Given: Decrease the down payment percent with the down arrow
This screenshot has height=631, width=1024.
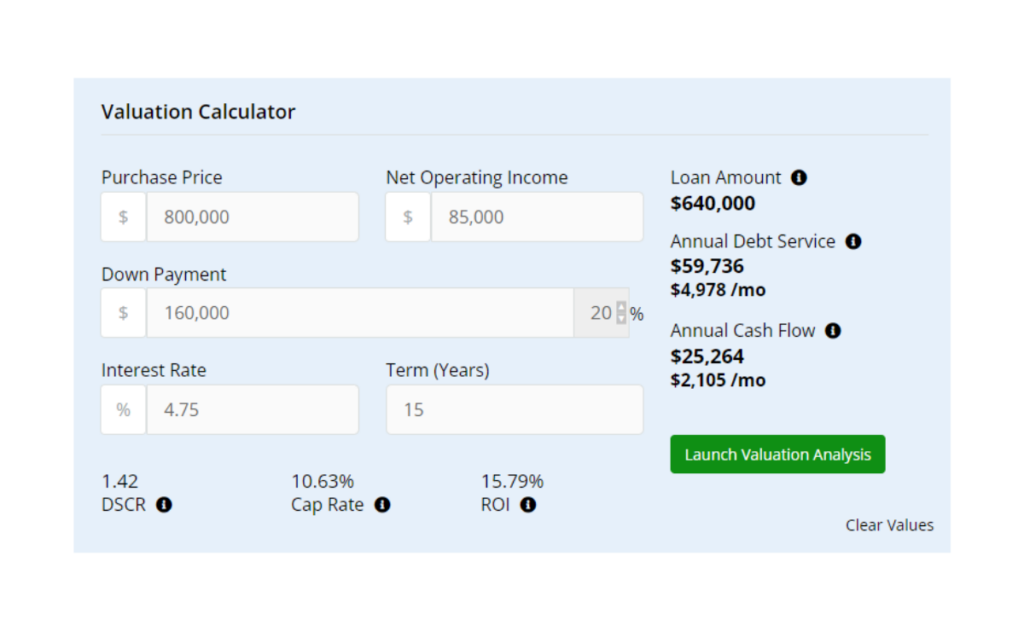Looking at the screenshot, I should click(x=621, y=318).
